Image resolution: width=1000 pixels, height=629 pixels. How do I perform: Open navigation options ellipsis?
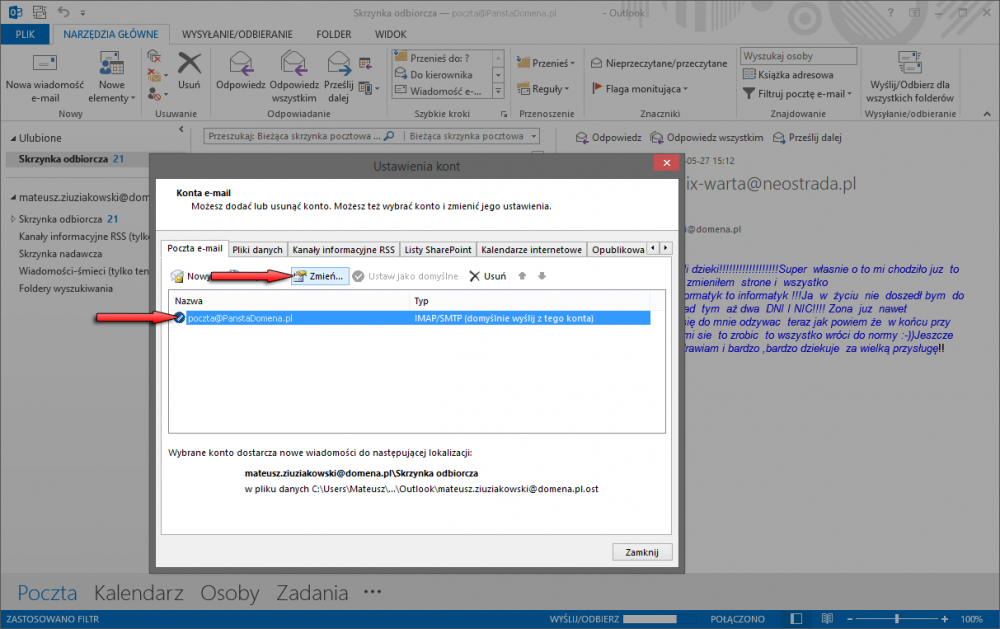click(372, 592)
